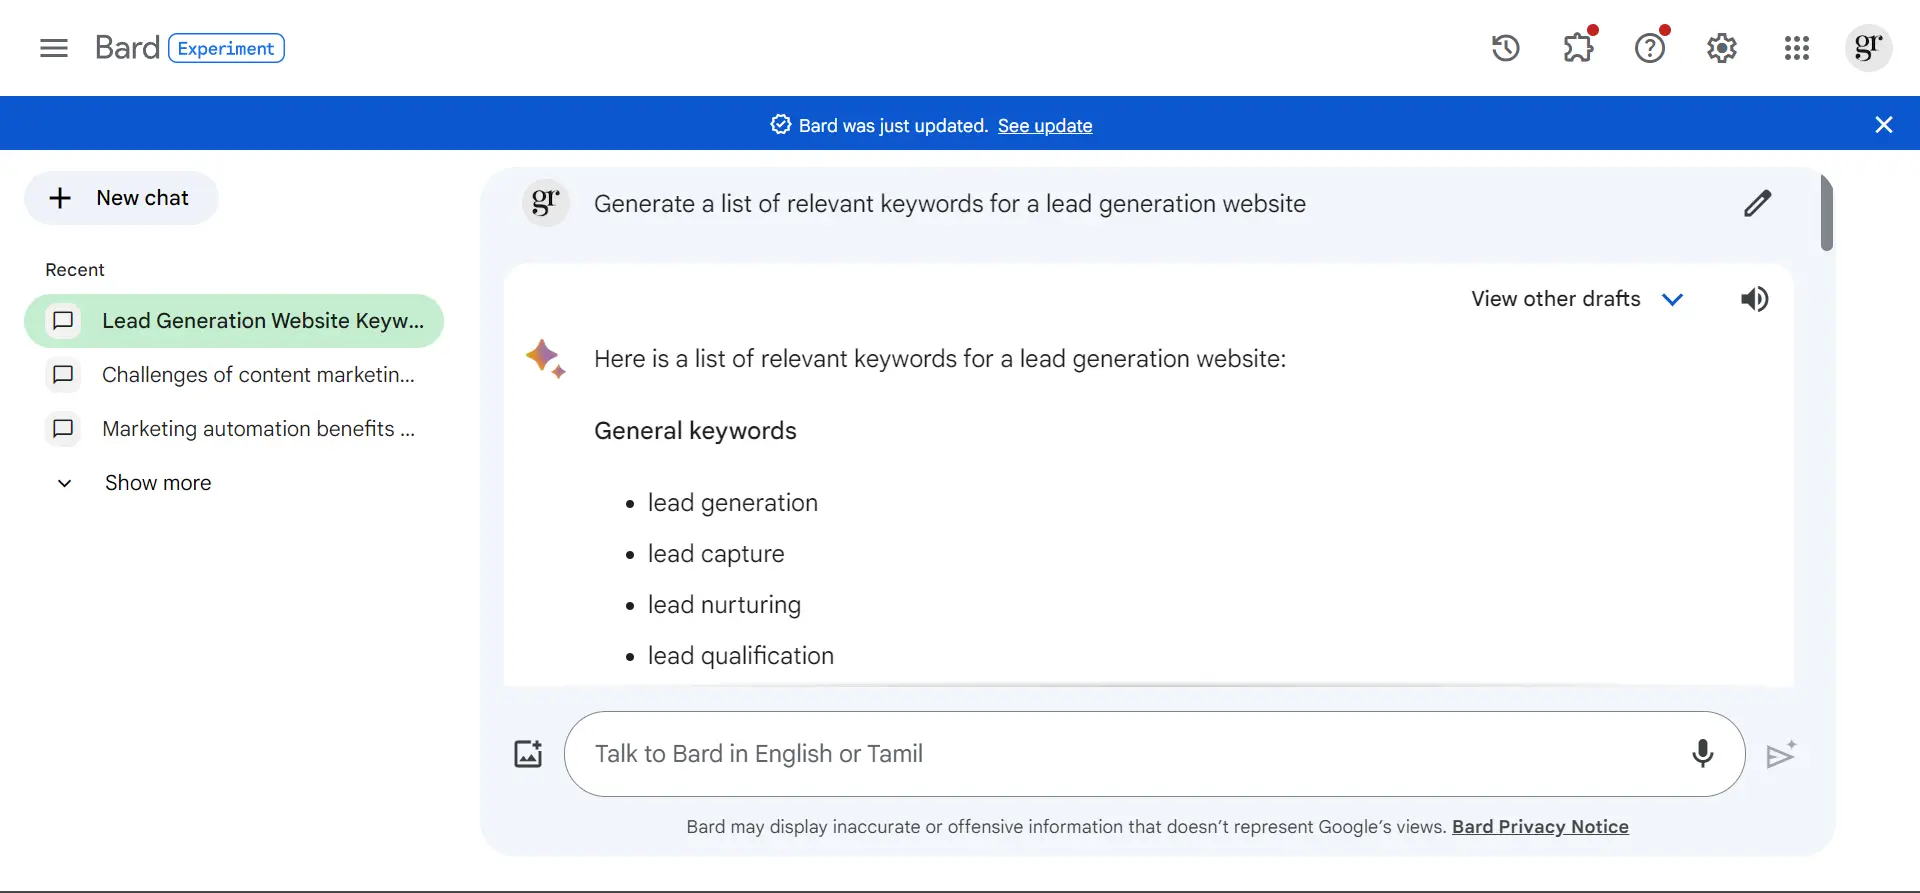Open the hamburger main menu
The height and width of the screenshot is (893, 1920).
click(x=54, y=48)
